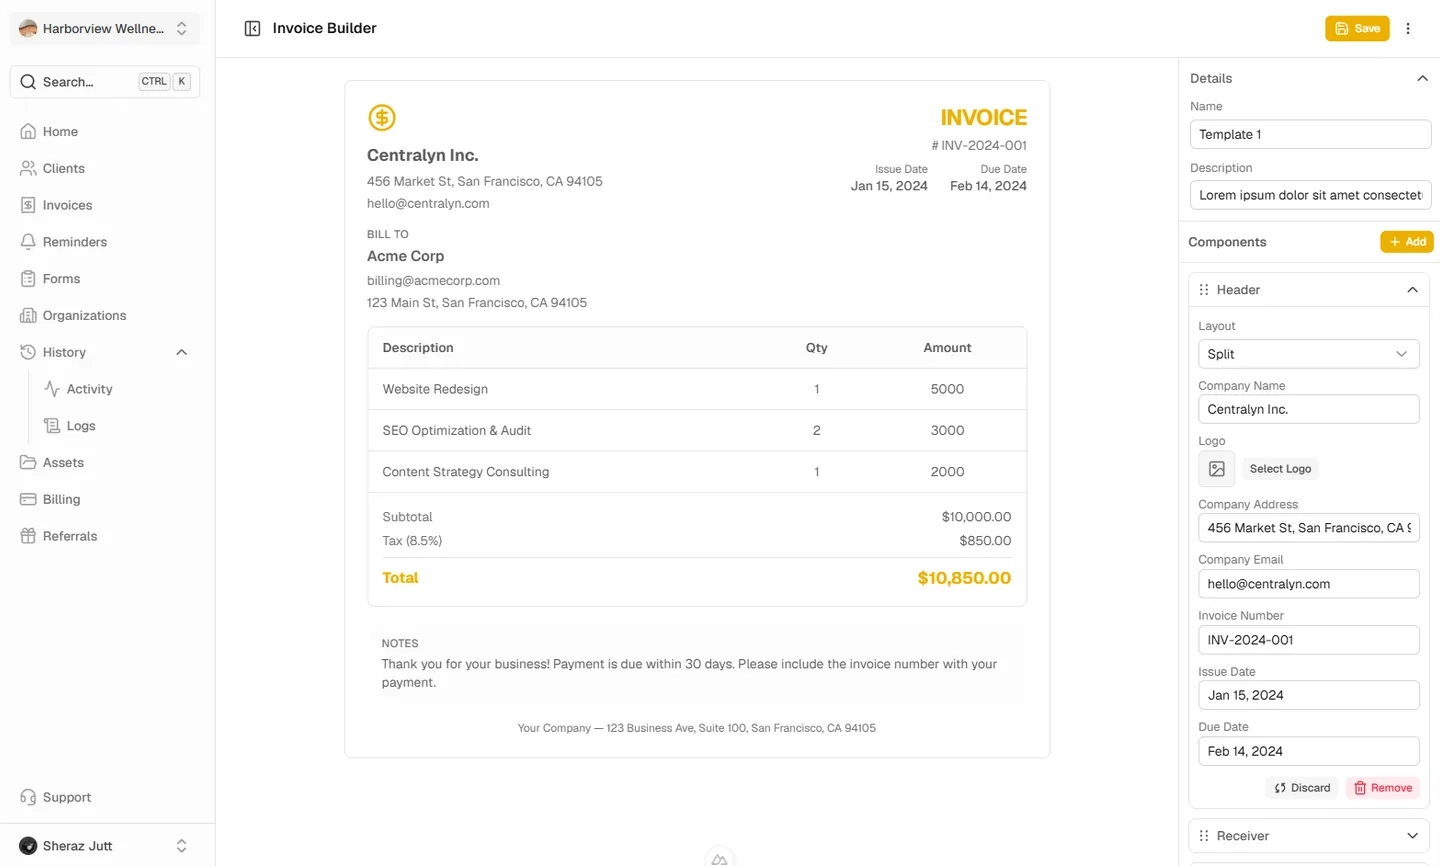Click the Assets folder icon
The height and width of the screenshot is (866, 1440).
pos(28,462)
